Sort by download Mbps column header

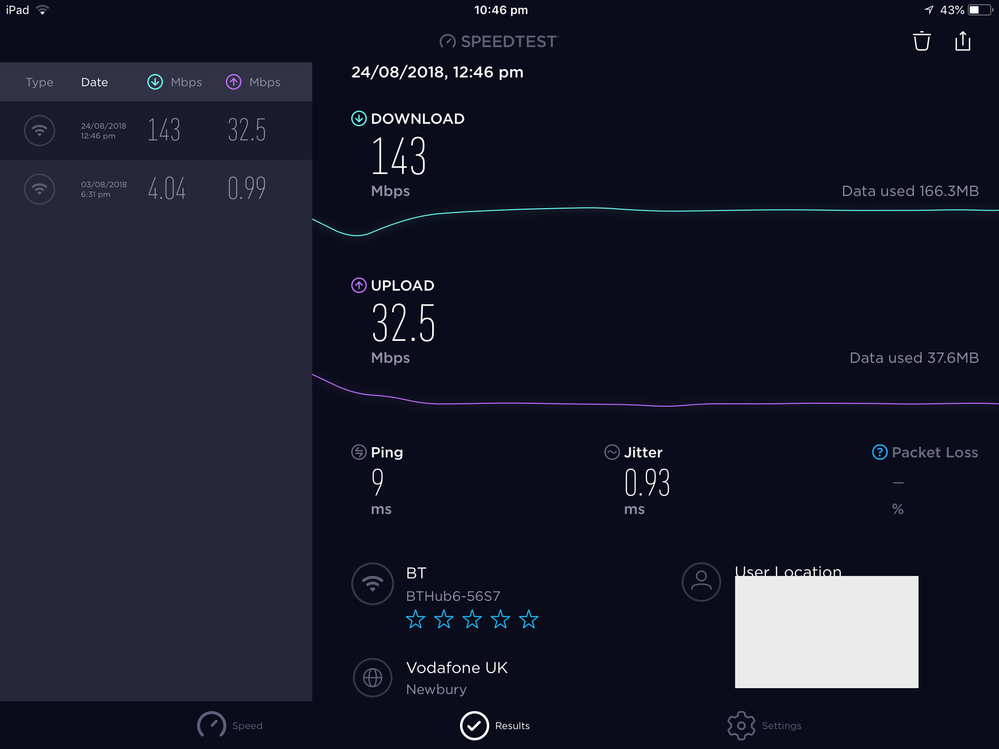(x=175, y=82)
